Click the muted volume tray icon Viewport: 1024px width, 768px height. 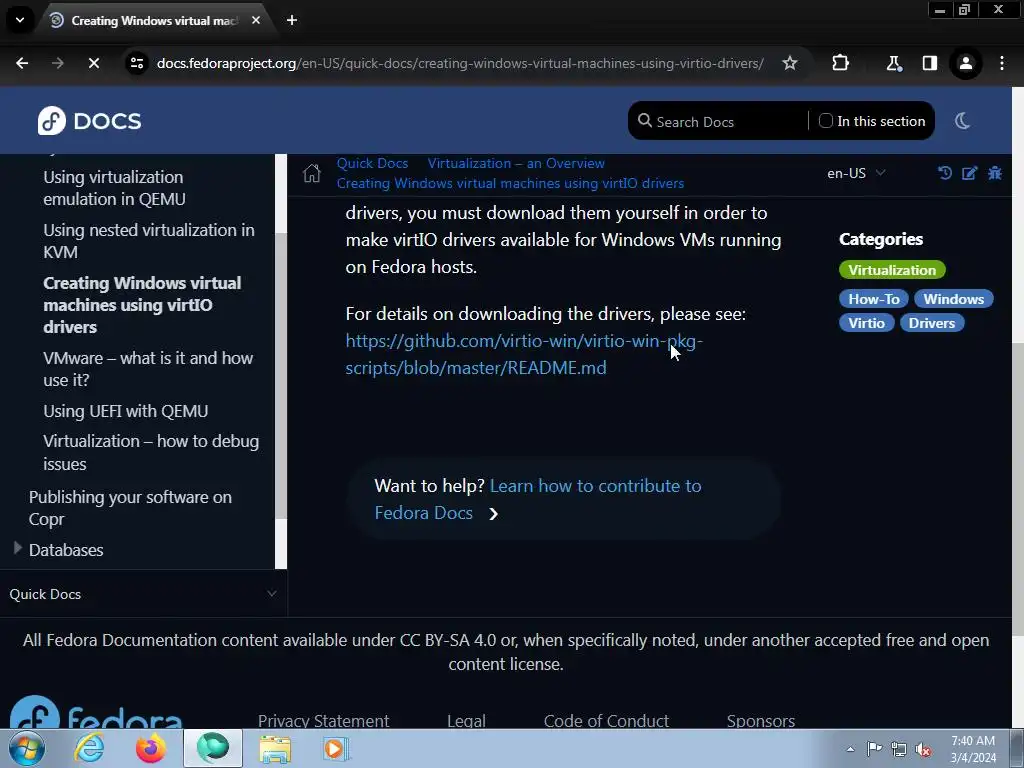click(x=923, y=749)
